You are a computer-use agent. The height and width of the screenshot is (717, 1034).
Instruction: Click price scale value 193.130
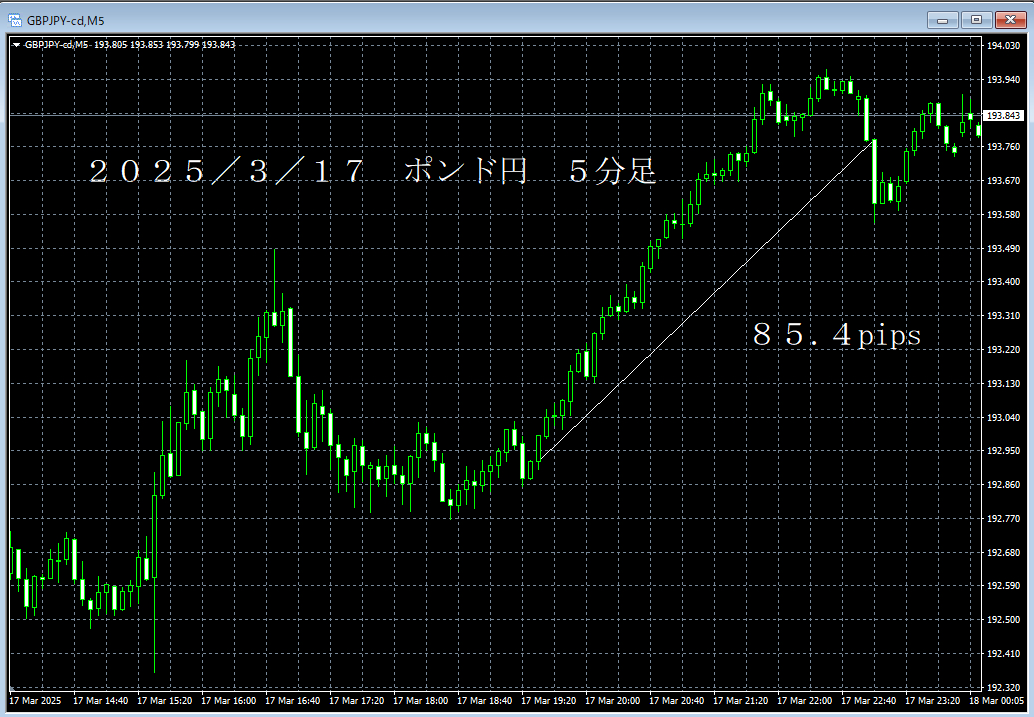pos(1003,383)
